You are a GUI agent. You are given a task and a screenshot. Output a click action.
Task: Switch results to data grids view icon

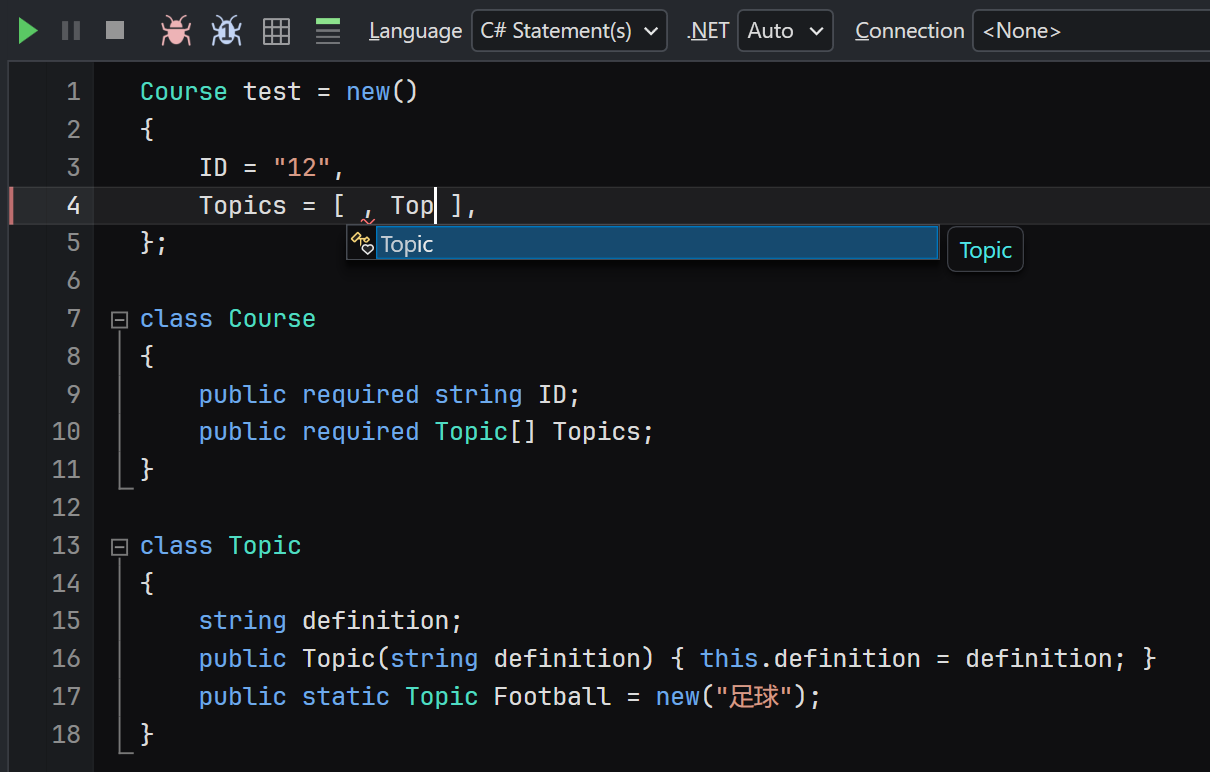276,31
